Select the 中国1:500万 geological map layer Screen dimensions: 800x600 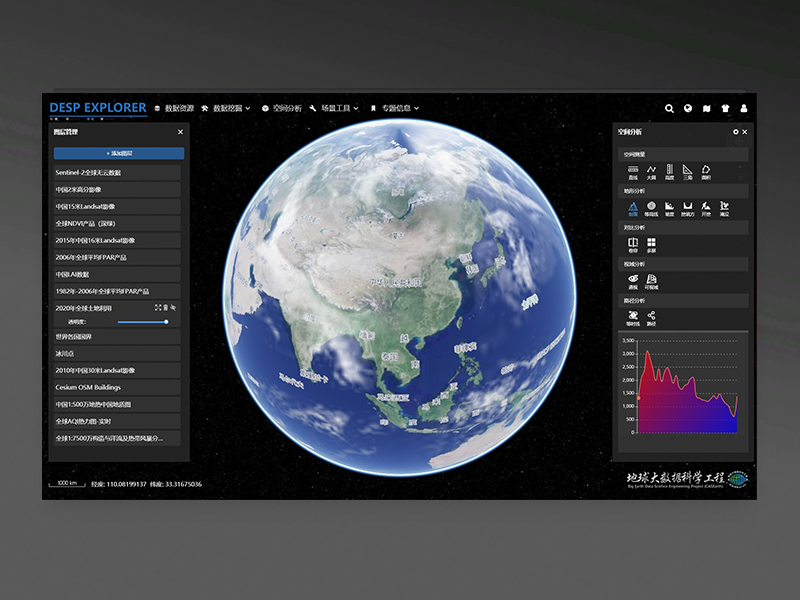pos(117,405)
